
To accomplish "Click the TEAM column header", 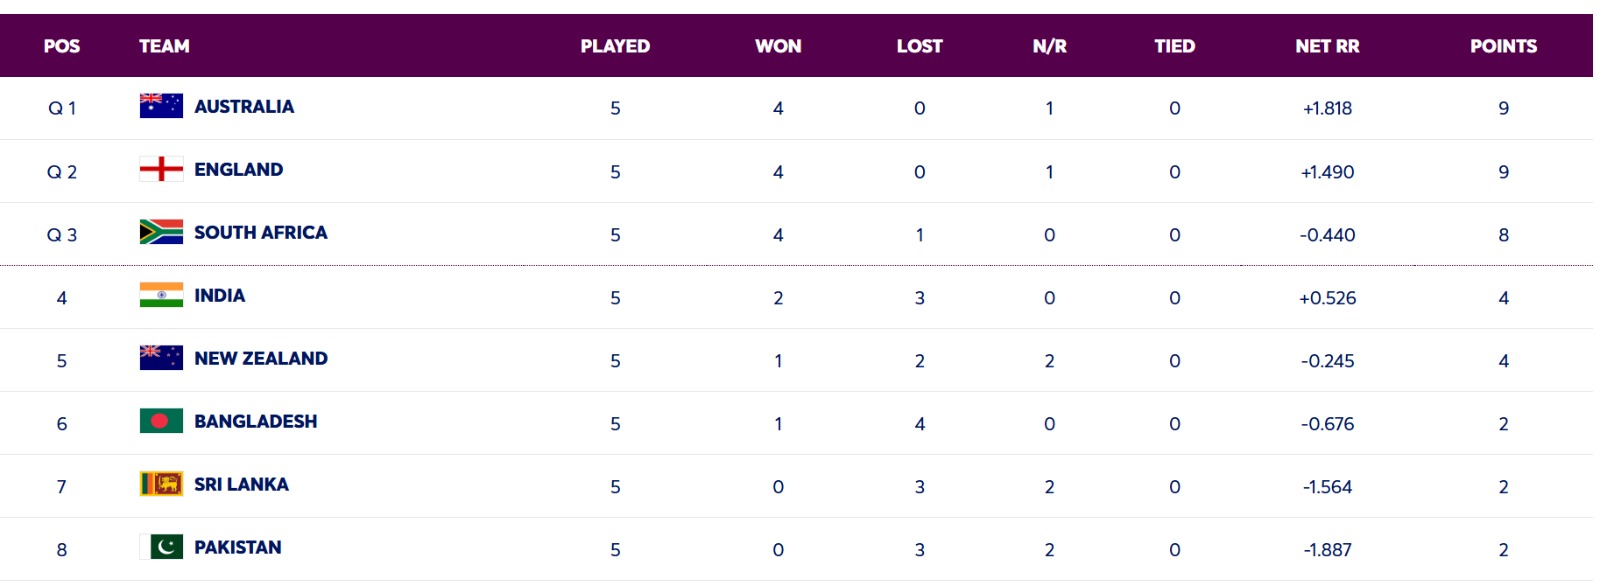I will pyautogui.click(x=164, y=46).
